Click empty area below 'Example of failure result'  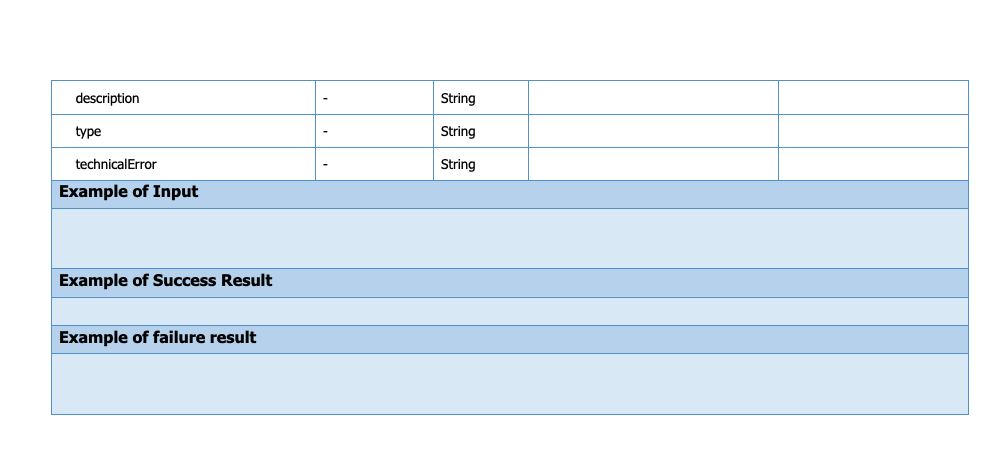pyautogui.click(x=509, y=383)
